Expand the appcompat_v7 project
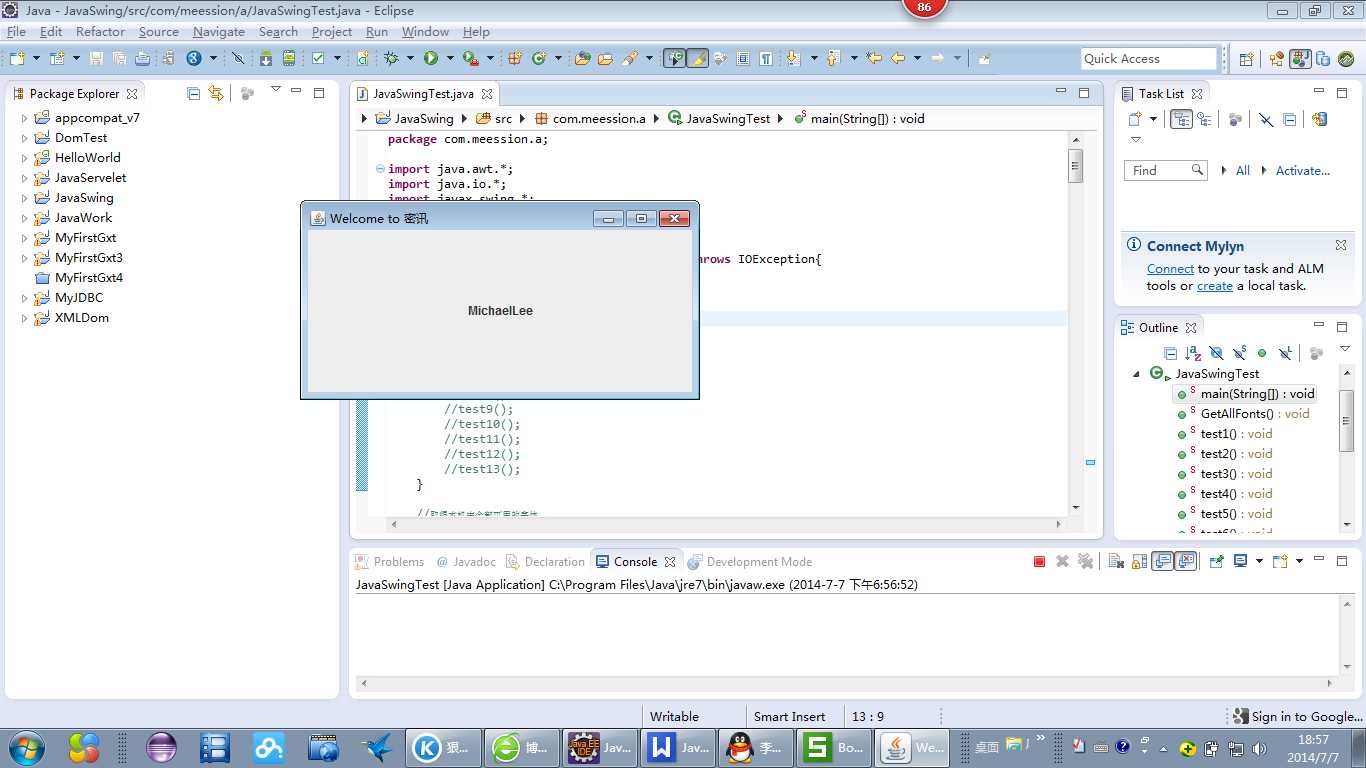 pos(25,118)
